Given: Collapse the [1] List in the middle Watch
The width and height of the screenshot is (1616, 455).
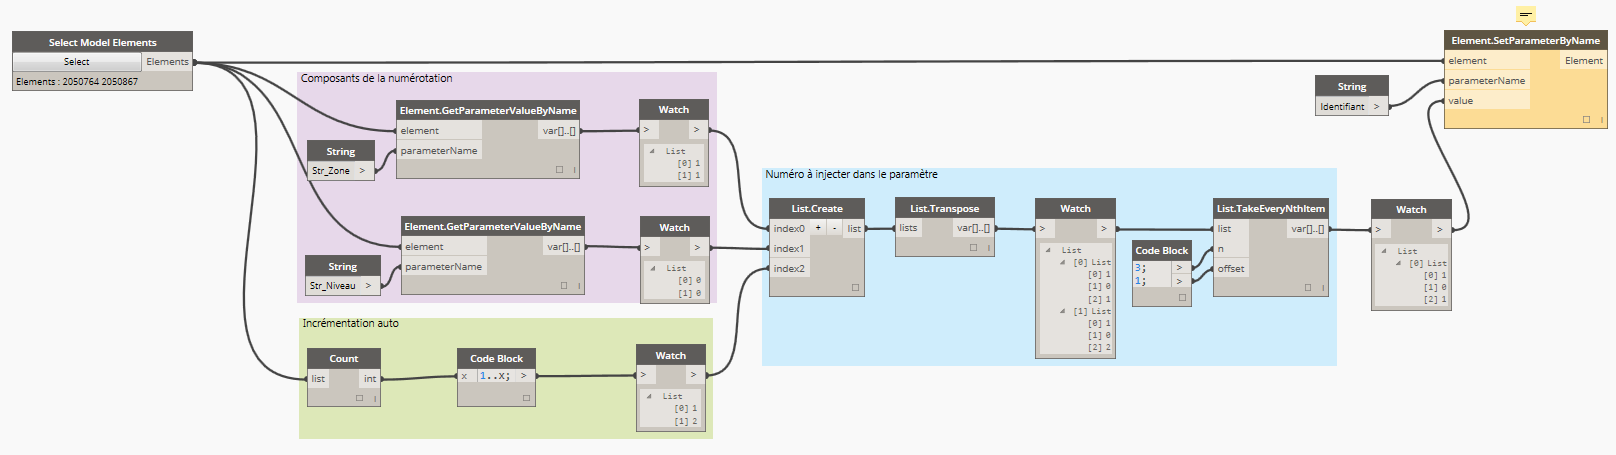Looking at the screenshot, I should click(x=1063, y=312).
